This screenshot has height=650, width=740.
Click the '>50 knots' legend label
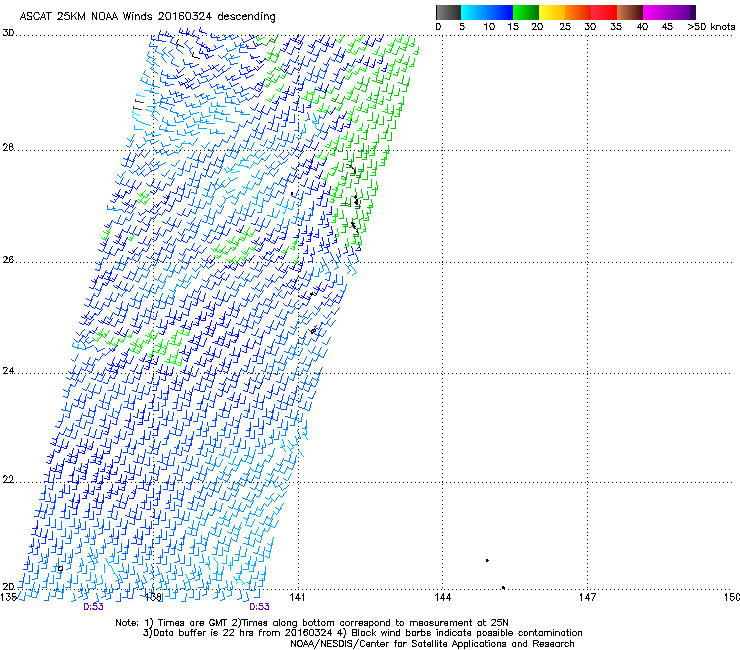coord(711,27)
